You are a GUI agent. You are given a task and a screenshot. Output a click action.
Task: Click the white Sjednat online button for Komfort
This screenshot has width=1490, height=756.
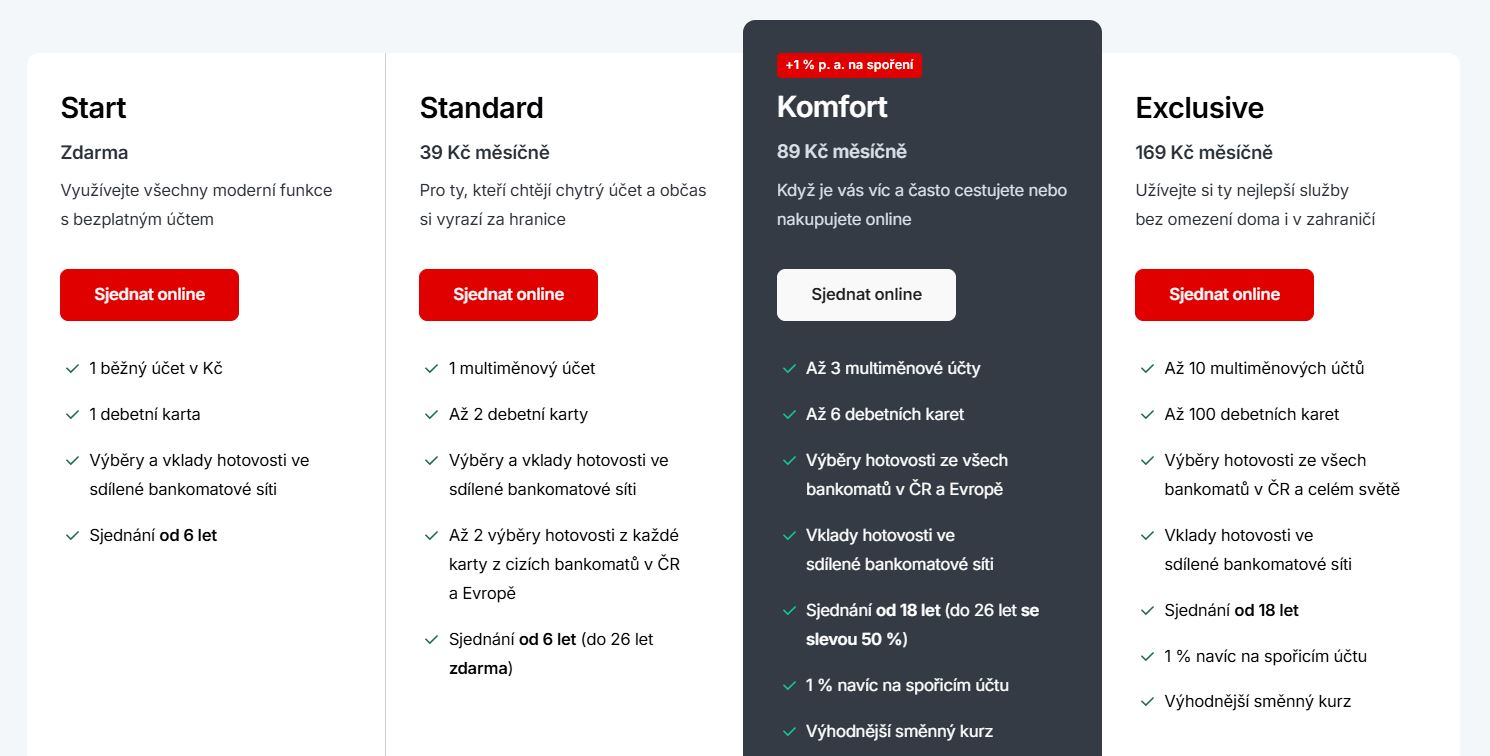pos(866,295)
